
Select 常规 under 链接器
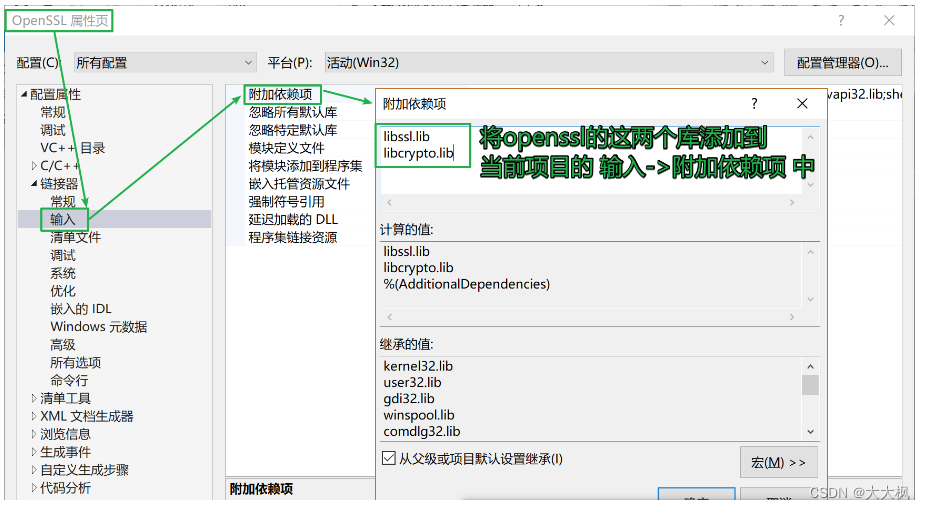[x=63, y=202]
